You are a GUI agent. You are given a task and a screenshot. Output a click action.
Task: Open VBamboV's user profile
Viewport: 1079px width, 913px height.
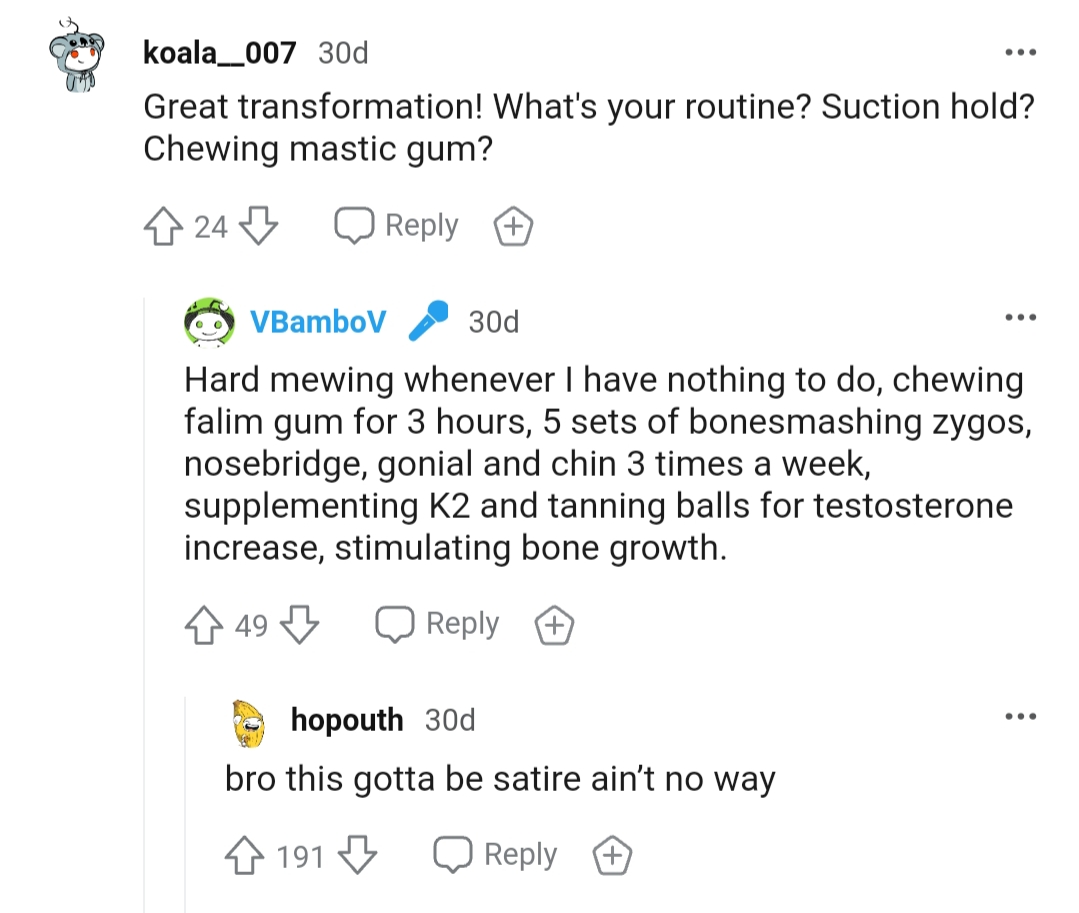[x=318, y=321]
